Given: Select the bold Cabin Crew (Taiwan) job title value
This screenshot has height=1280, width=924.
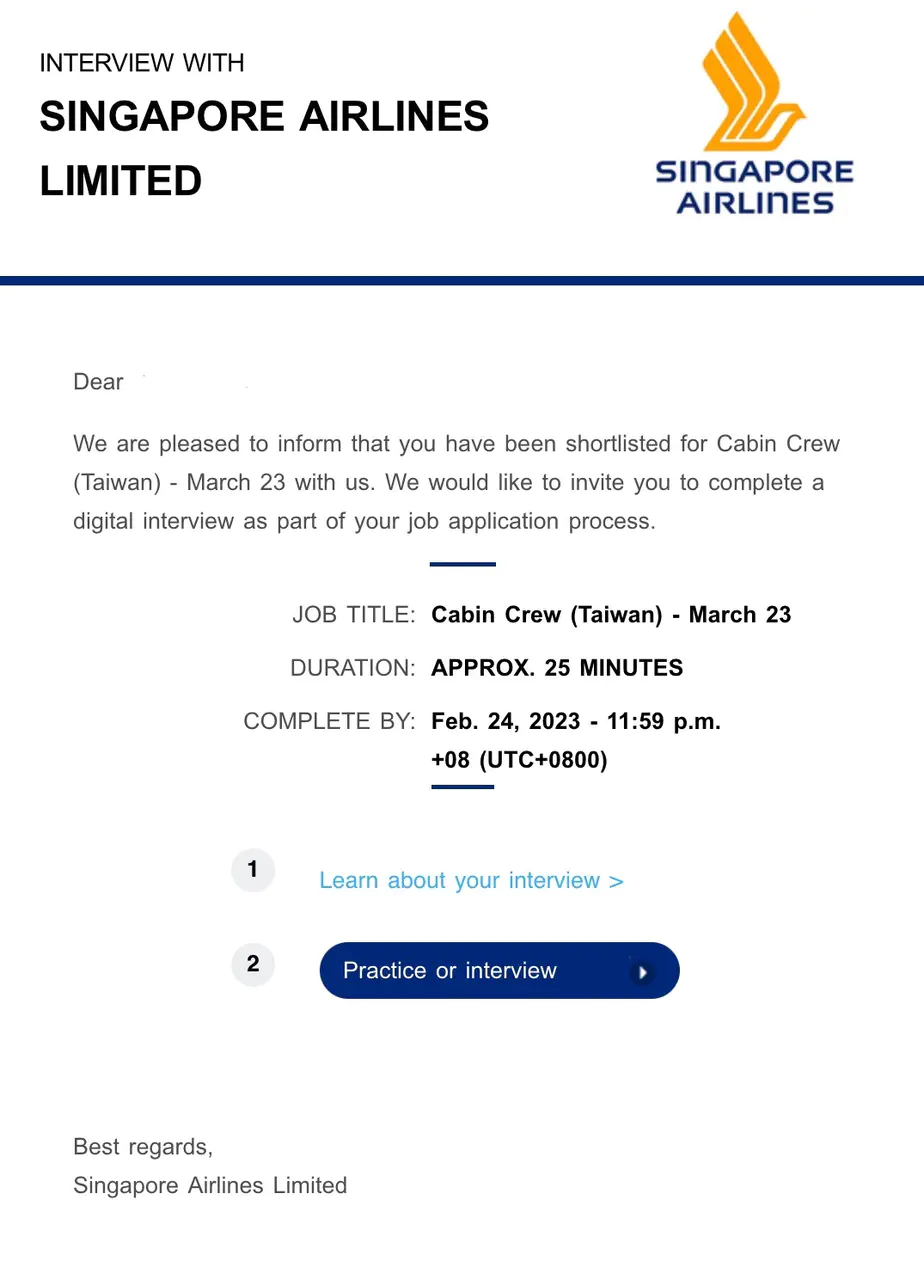Looking at the screenshot, I should [x=611, y=615].
